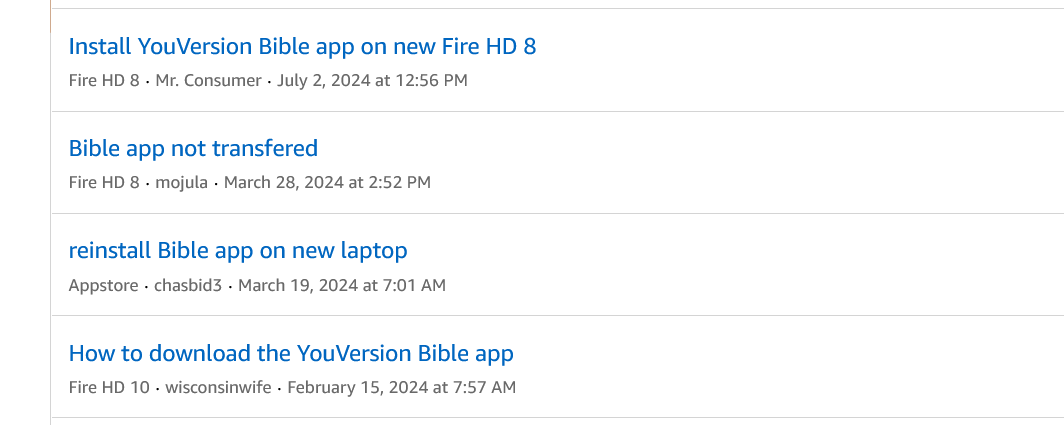Open 'Install YouVersion Bible app on new Fire HD 8' thread
Viewport: 1064px width, 425px height.
(x=302, y=46)
